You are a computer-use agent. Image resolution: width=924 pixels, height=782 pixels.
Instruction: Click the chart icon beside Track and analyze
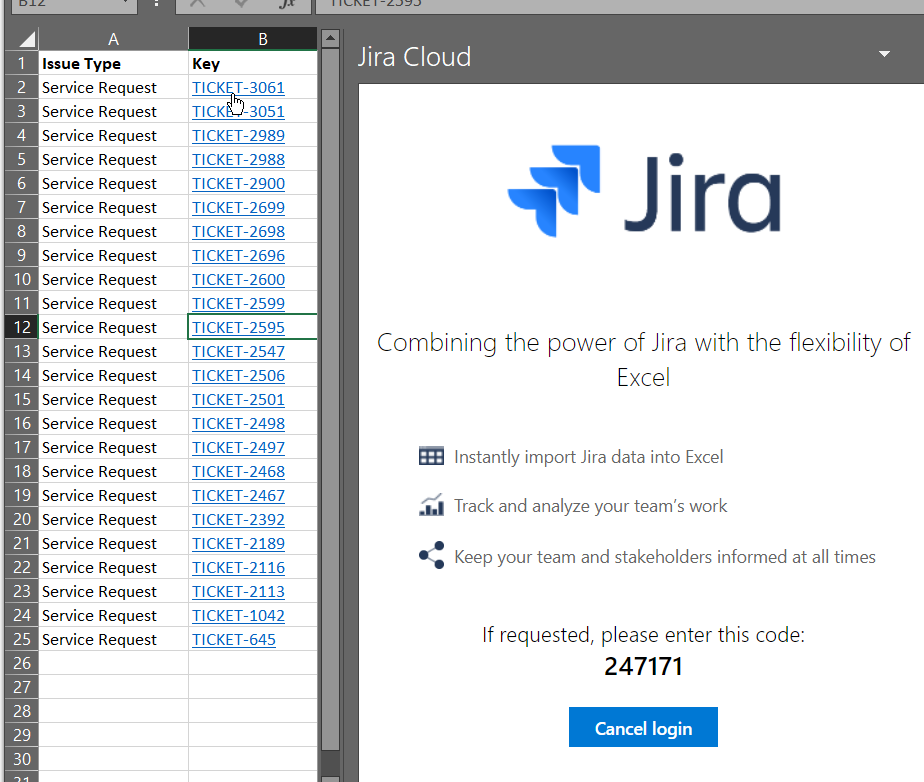pos(431,505)
